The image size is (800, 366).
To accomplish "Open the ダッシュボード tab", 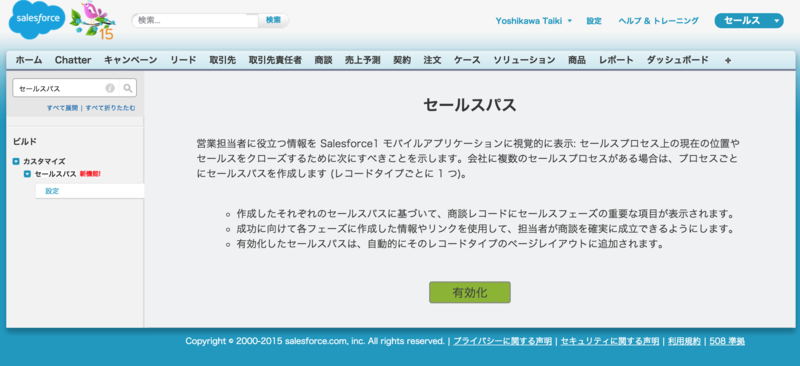I will pos(678,60).
